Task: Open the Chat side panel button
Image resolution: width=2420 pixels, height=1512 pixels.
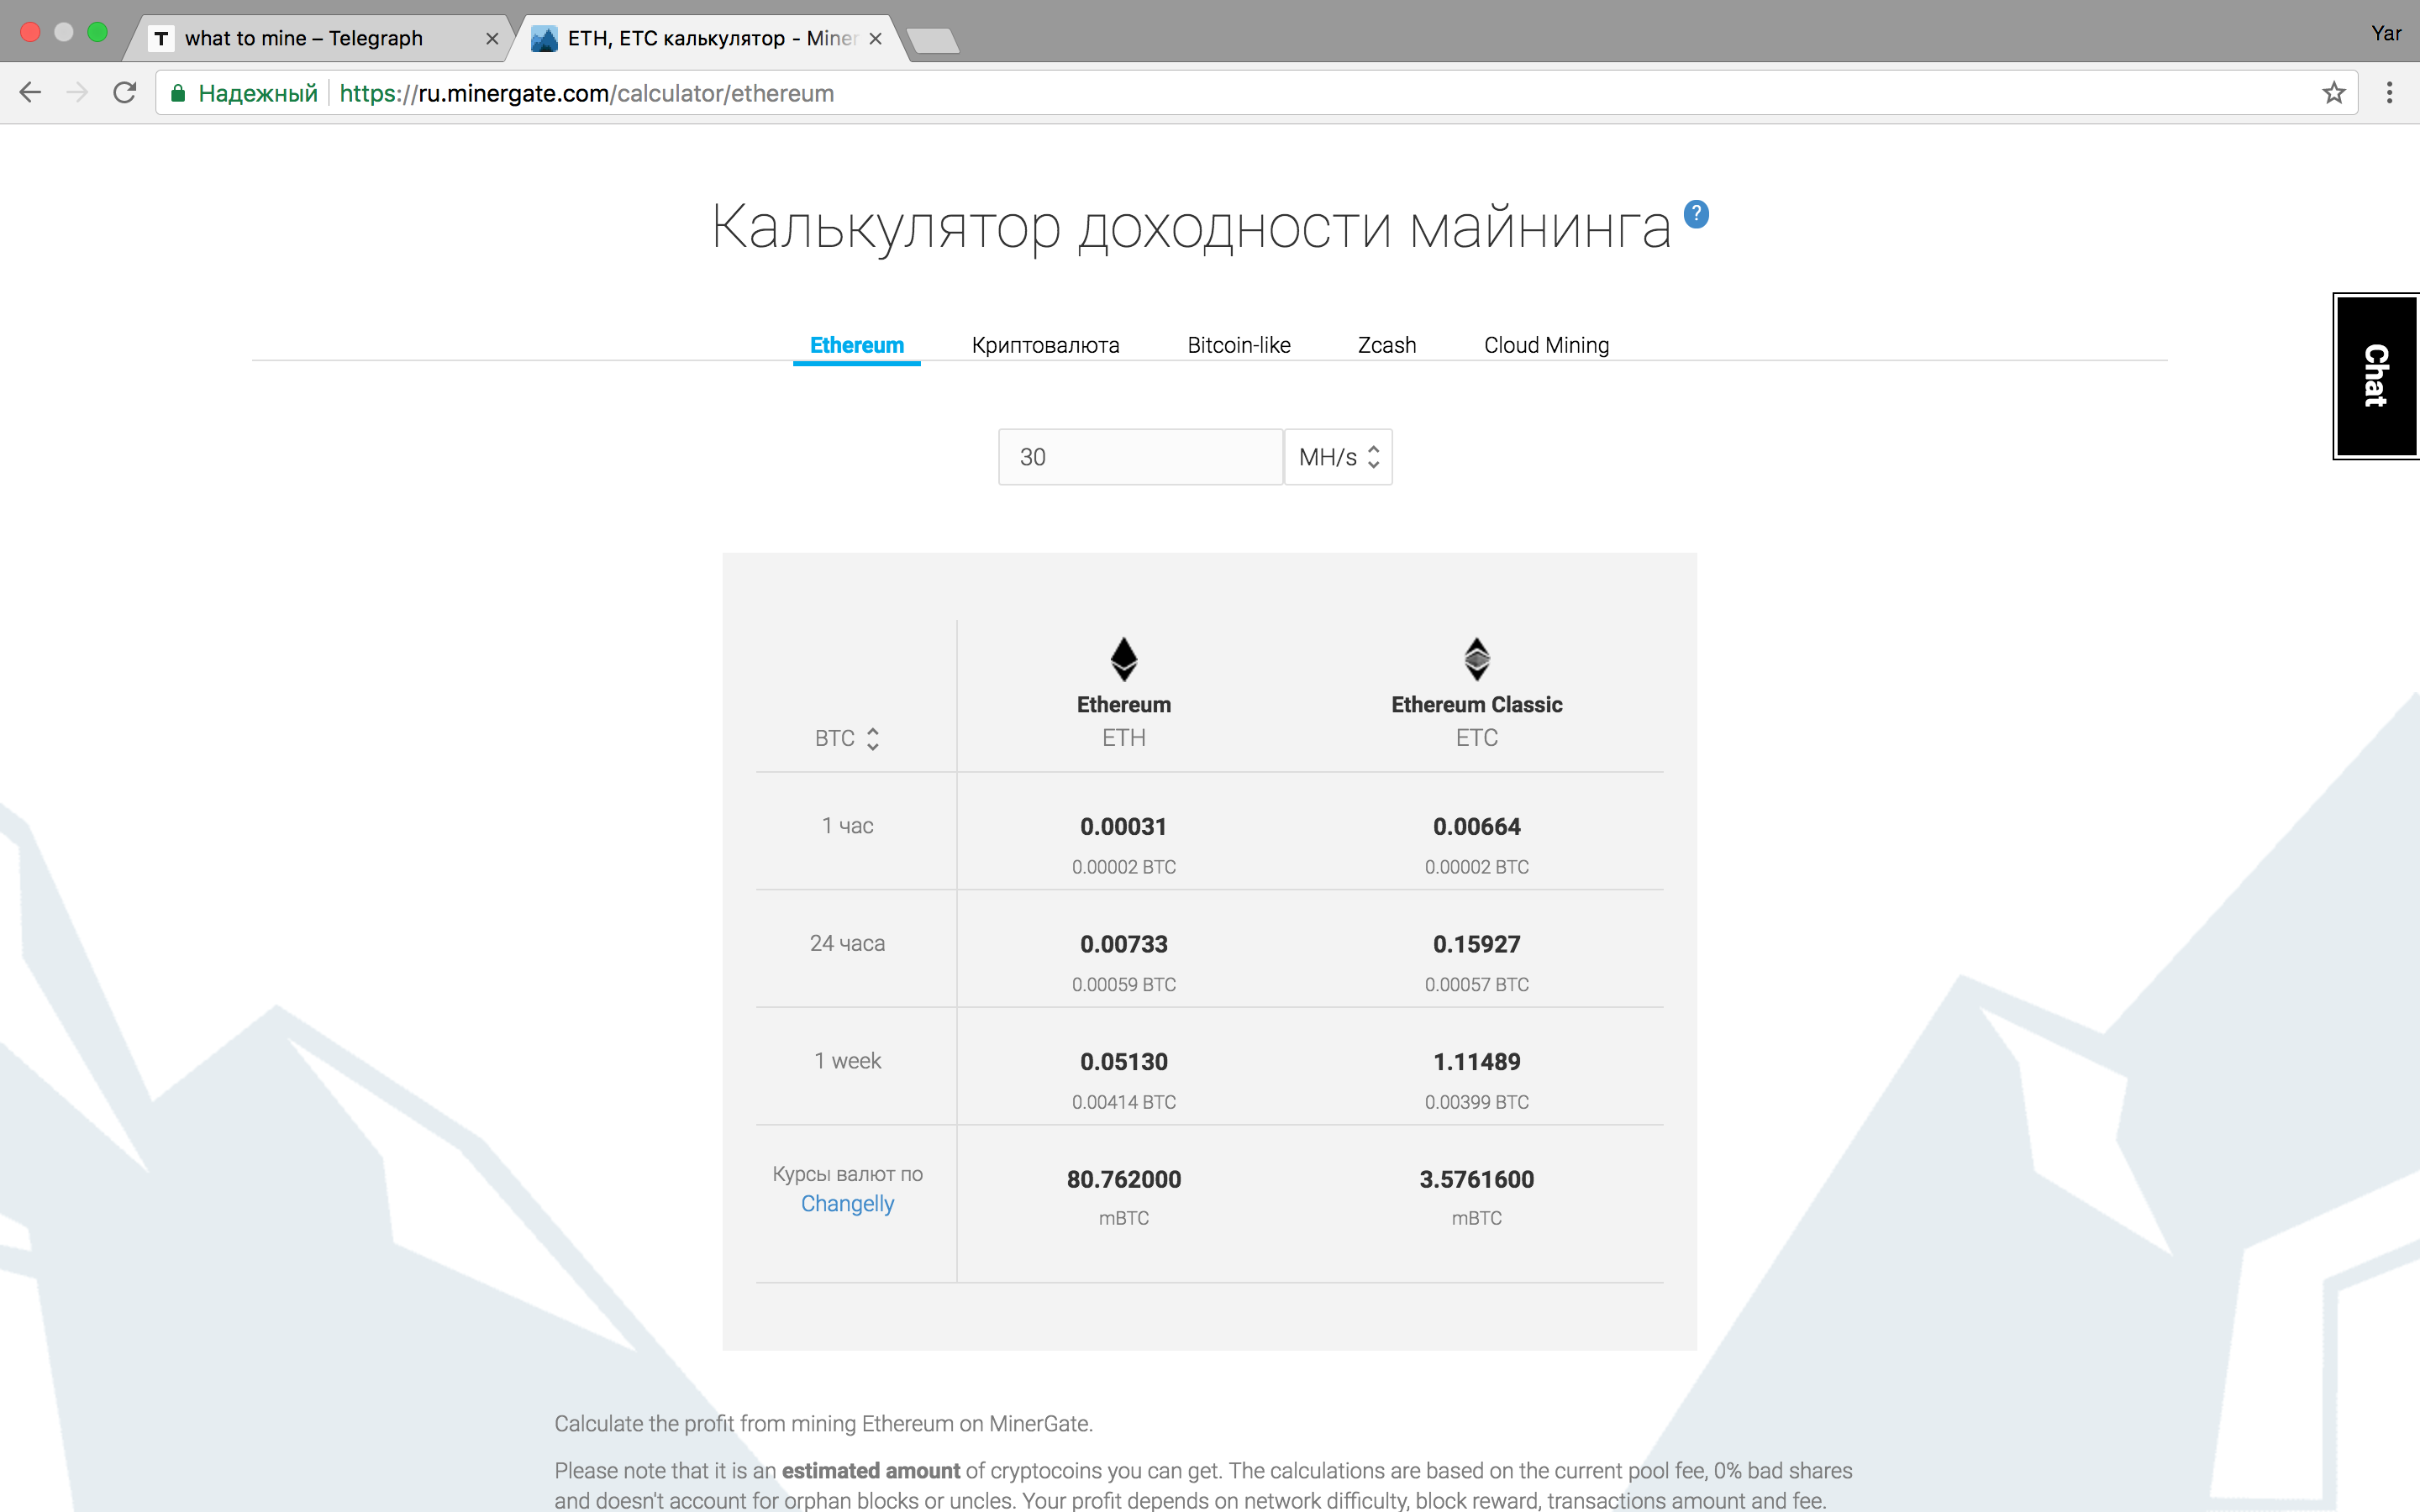Action: point(2376,376)
